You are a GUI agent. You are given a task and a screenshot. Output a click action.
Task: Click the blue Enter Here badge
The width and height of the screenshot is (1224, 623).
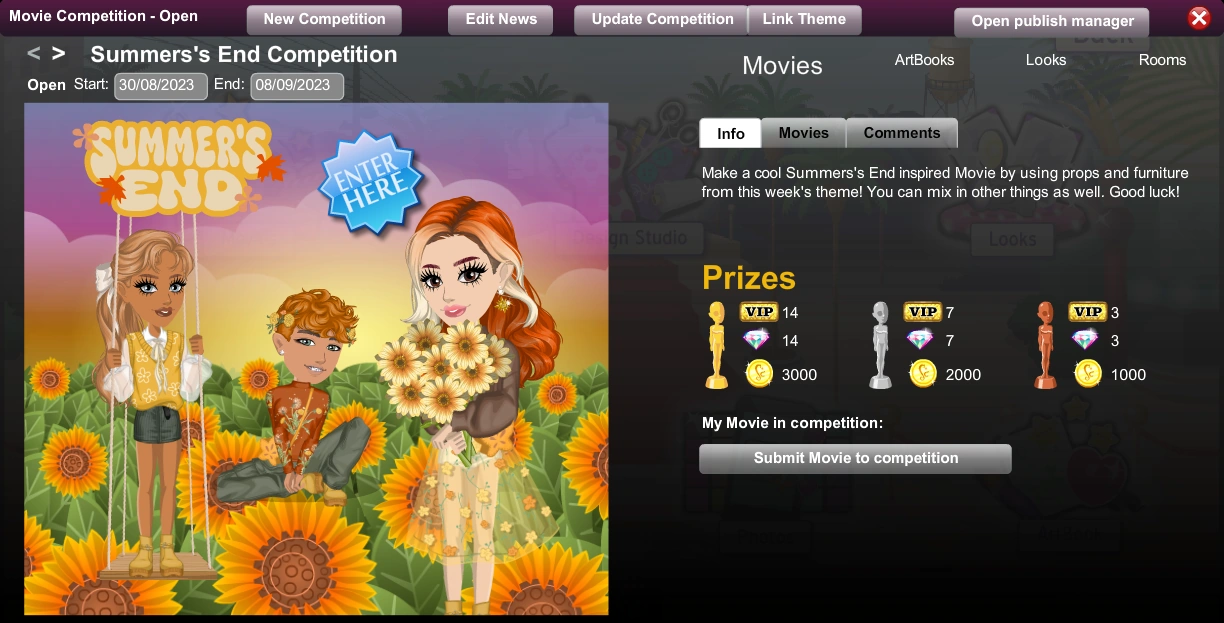pyautogui.click(x=371, y=183)
